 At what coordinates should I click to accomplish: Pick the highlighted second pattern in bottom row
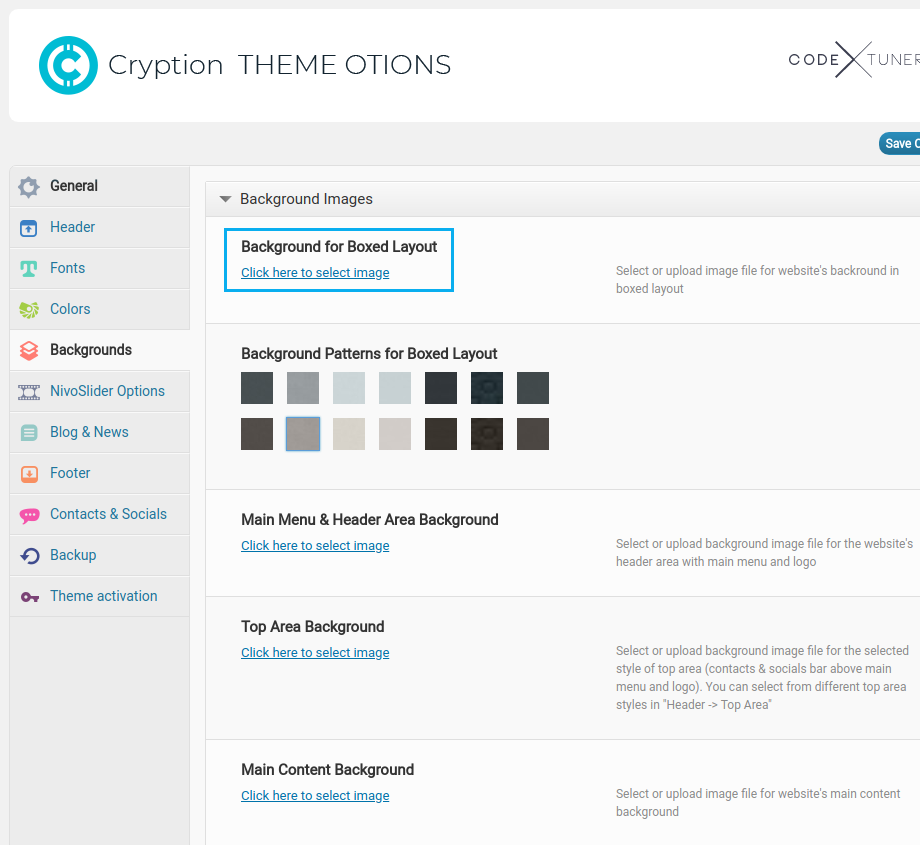303,434
